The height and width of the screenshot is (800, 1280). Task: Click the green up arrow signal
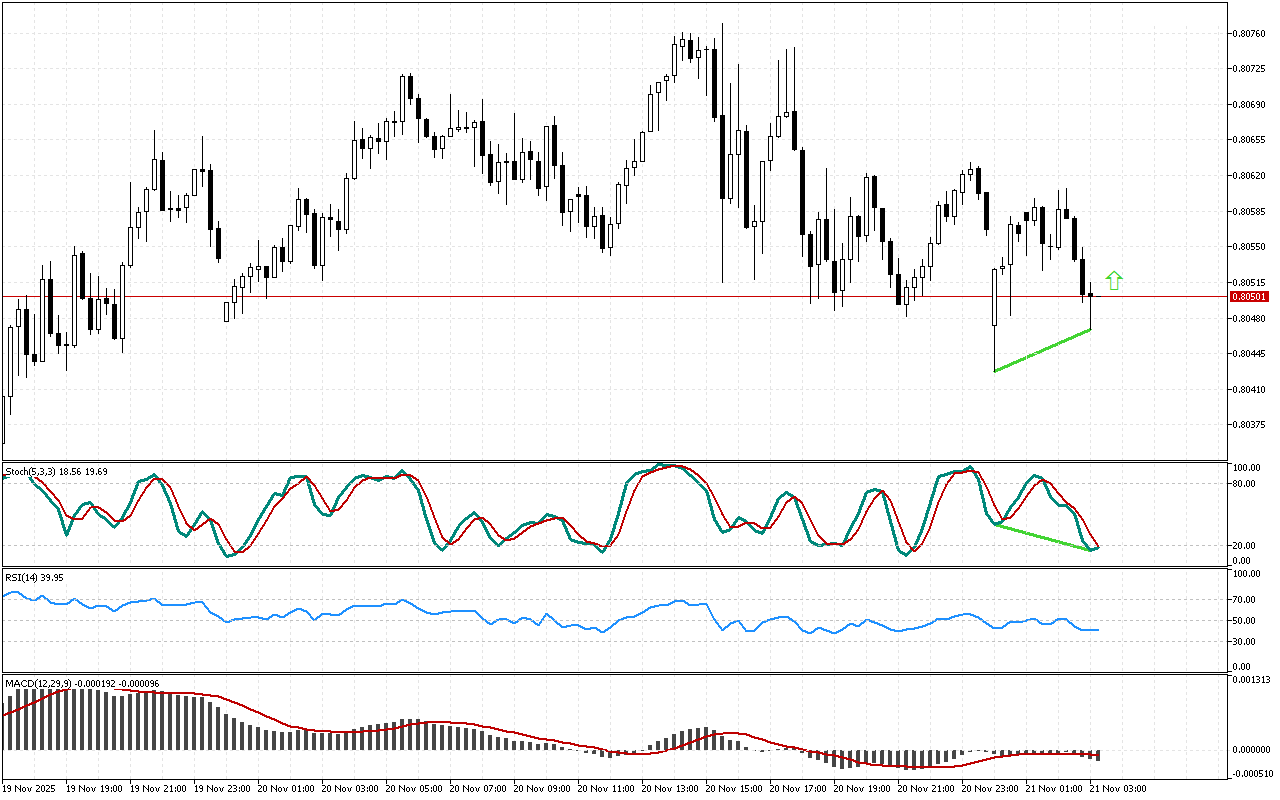(1114, 280)
